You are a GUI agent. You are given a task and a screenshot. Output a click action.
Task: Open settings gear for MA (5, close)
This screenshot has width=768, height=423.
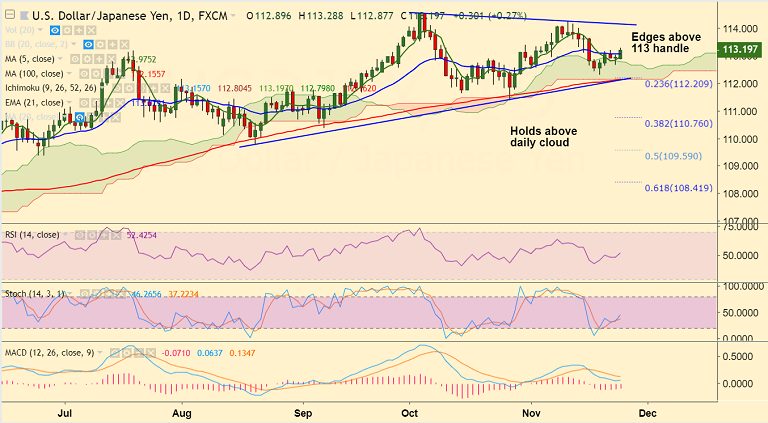click(87, 59)
